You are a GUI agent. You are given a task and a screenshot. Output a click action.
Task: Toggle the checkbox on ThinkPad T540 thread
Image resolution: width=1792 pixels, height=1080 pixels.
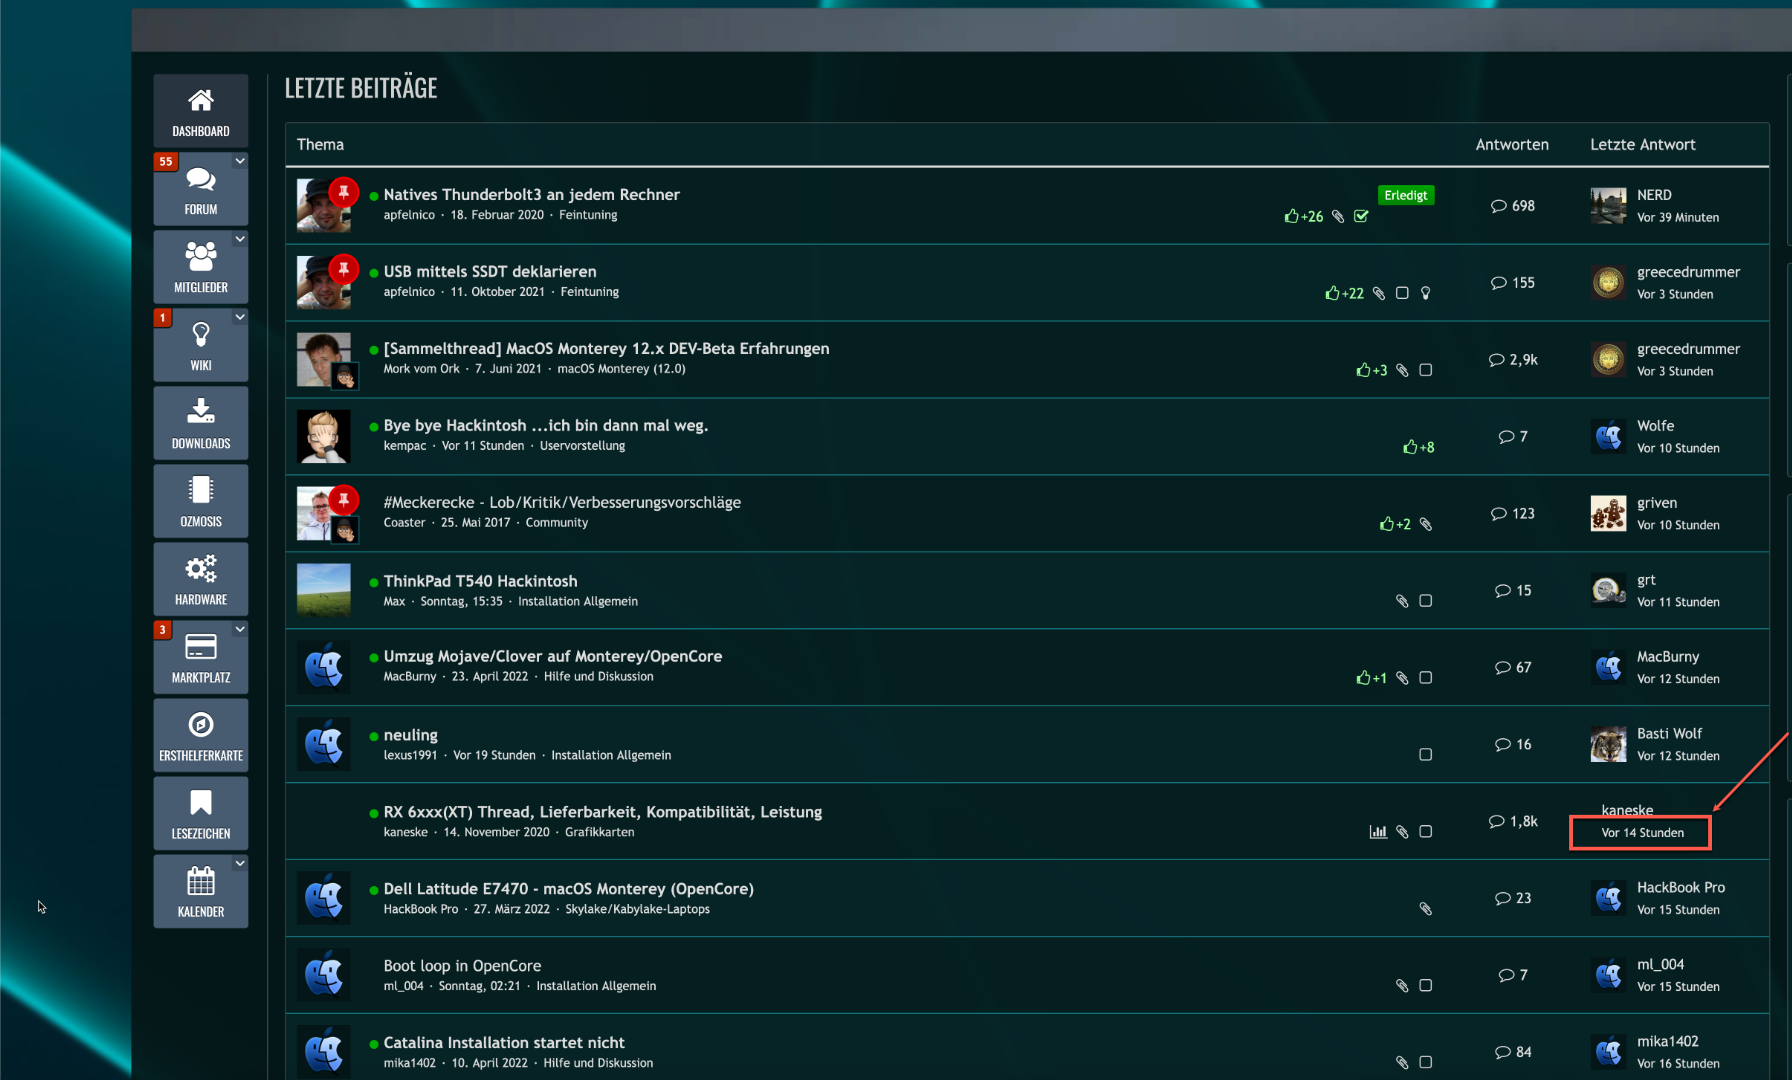click(1426, 601)
